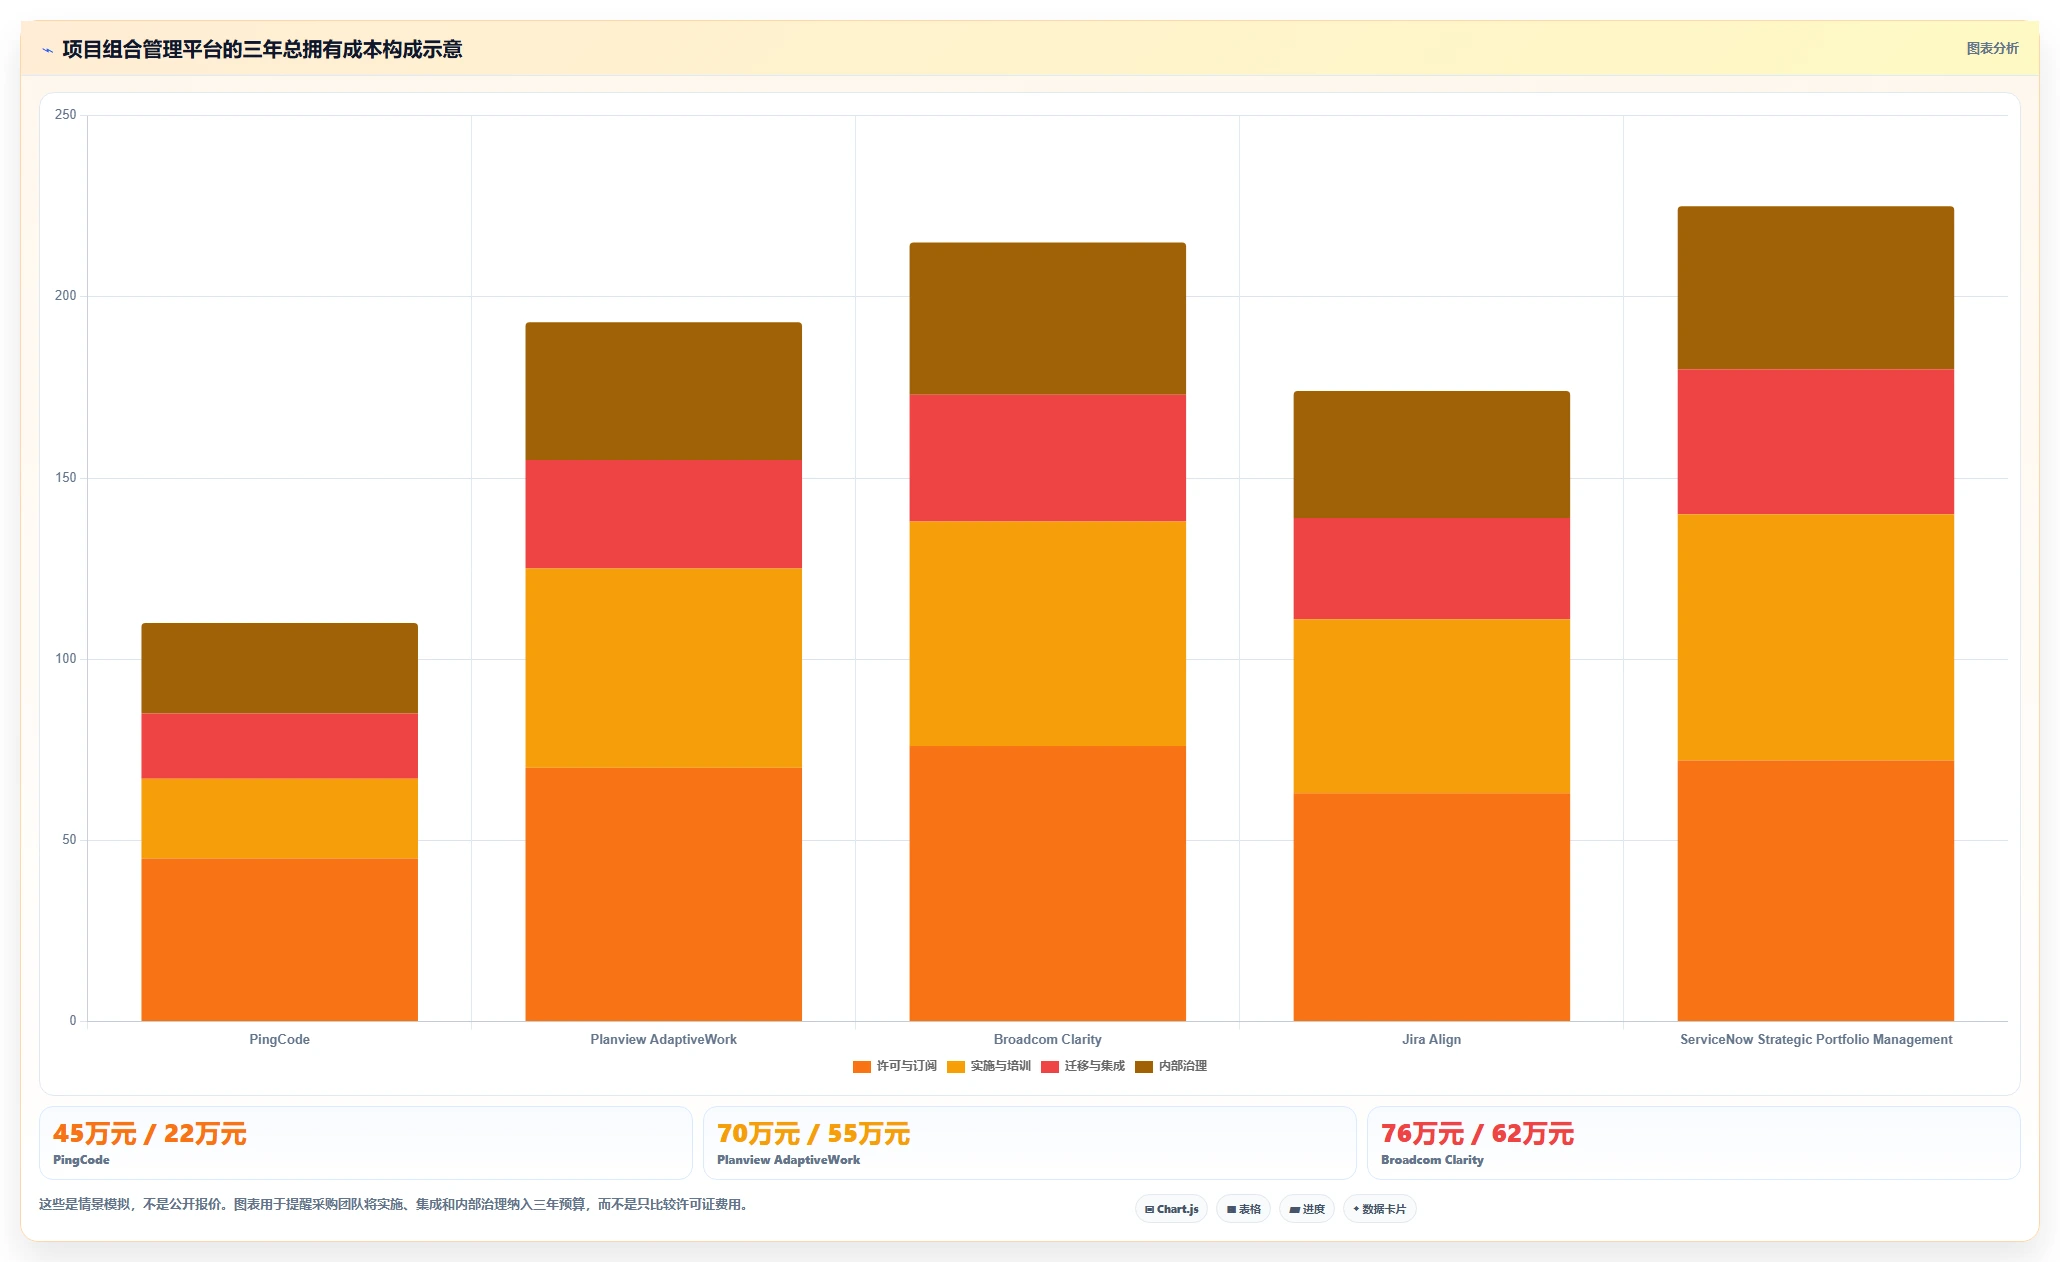Screen dimensions: 2060x1262
Task: Click the 200 y-axis tick label
Action: click(66, 296)
